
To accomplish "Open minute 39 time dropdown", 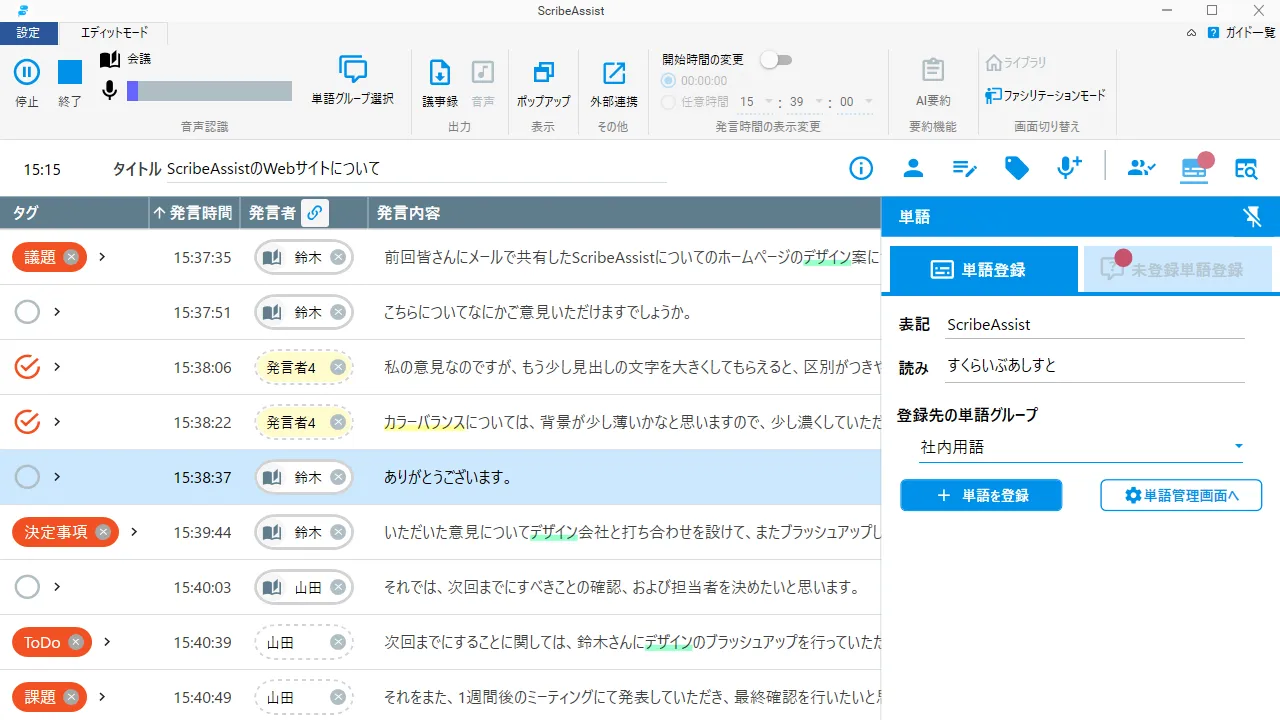I will [x=807, y=101].
